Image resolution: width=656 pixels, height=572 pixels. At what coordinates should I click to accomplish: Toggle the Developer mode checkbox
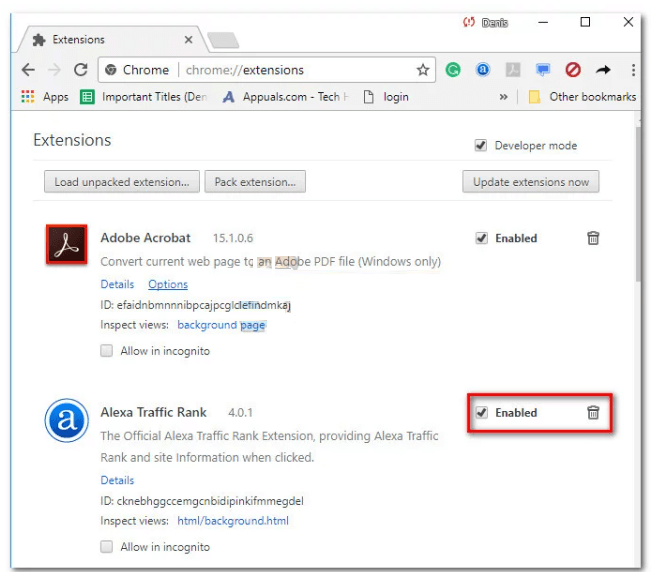tap(481, 146)
